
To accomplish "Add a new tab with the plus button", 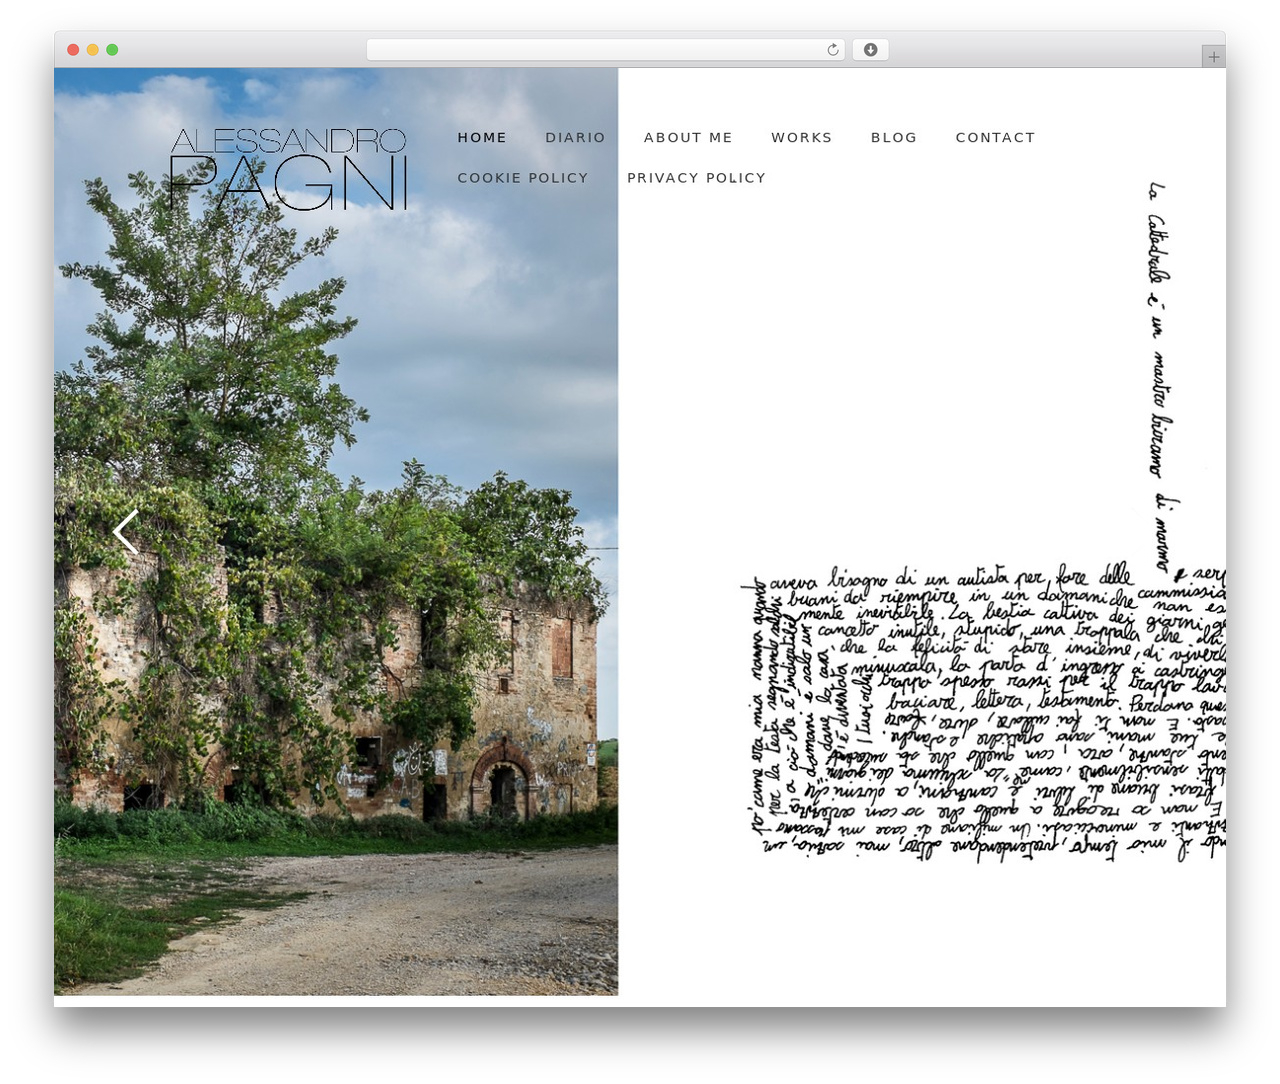I will (x=1213, y=57).
